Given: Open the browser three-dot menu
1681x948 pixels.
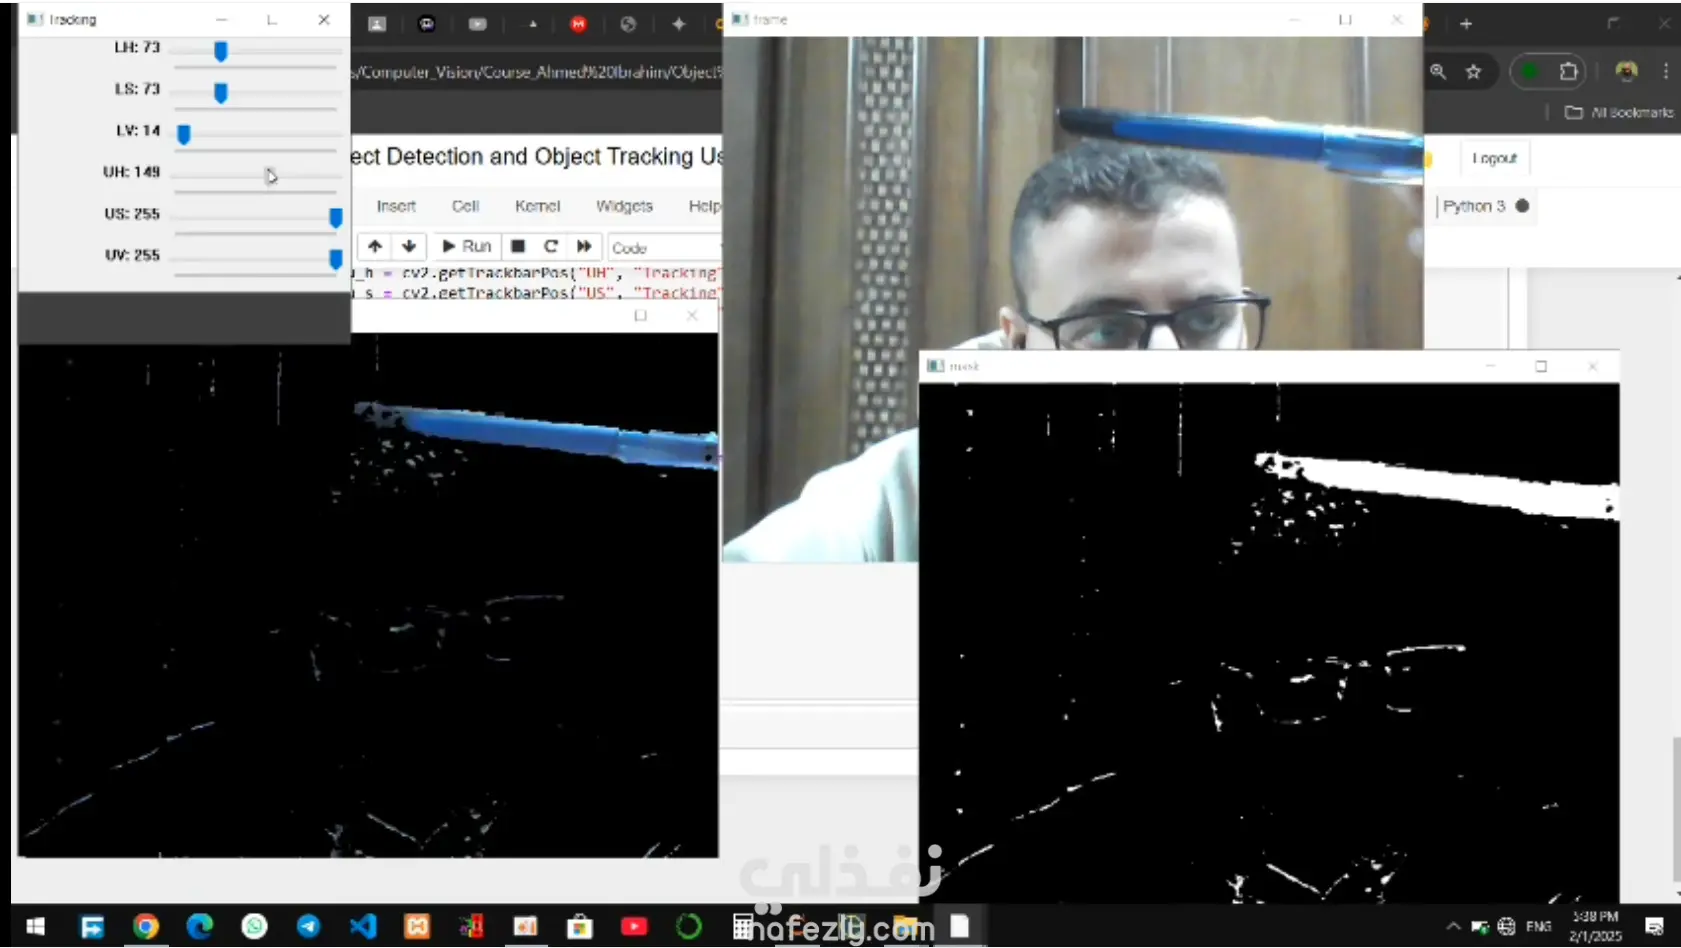Looking at the screenshot, I should pyautogui.click(x=1666, y=72).
